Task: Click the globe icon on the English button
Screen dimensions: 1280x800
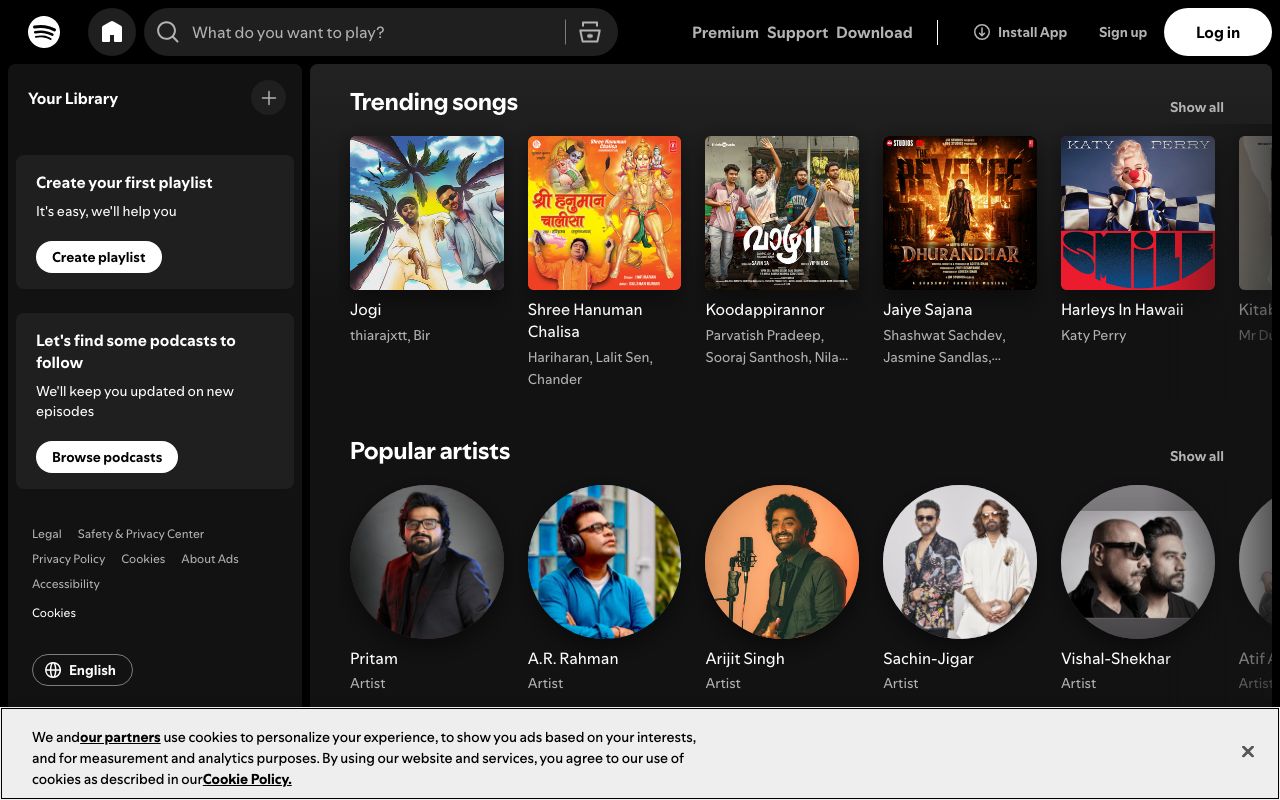Action: [x=53, y=670]
